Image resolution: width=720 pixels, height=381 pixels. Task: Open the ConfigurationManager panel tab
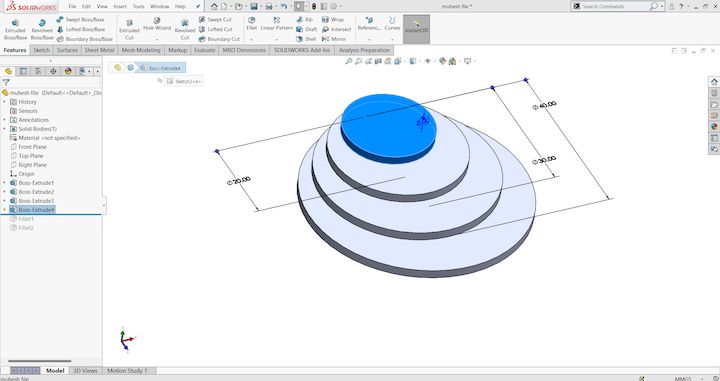pos(38,71)
